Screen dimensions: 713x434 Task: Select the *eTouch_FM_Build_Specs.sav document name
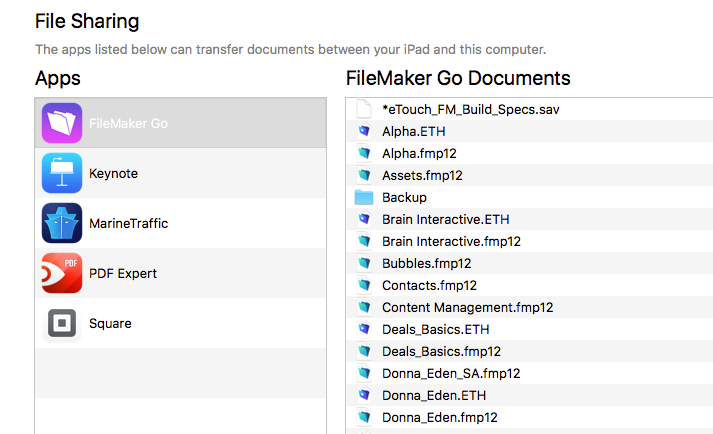471,110
